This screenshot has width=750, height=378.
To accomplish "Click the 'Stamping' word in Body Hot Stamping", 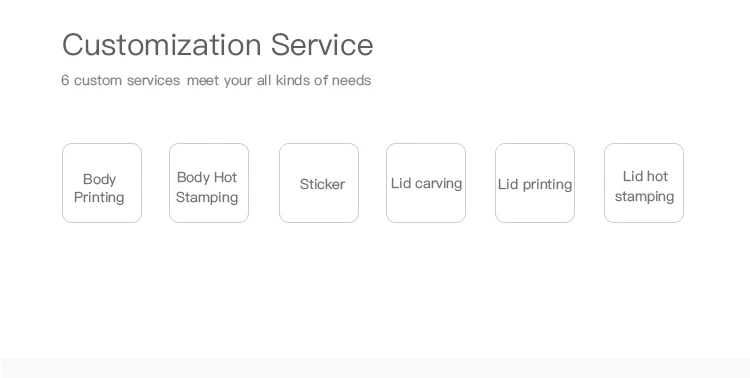I will [207, 197].
